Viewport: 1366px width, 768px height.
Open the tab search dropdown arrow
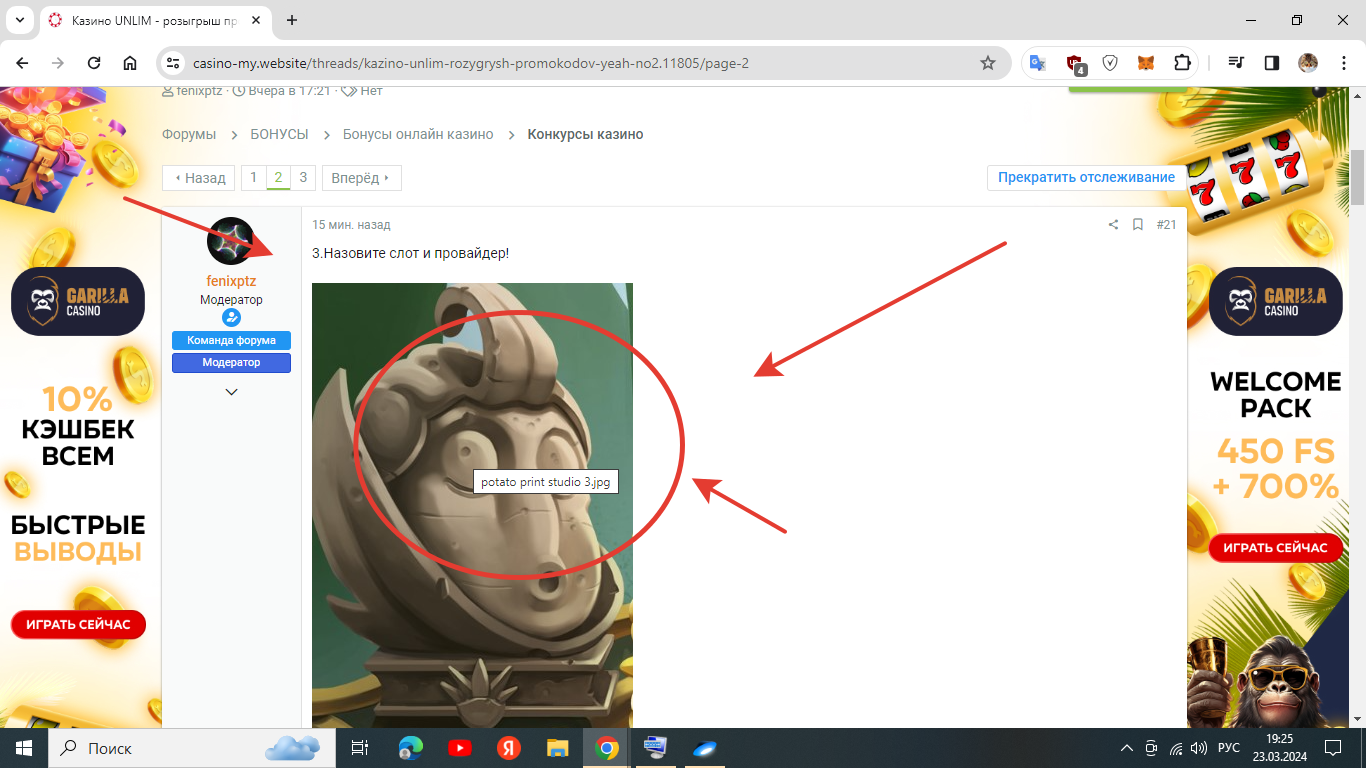(x=20, y=20)
